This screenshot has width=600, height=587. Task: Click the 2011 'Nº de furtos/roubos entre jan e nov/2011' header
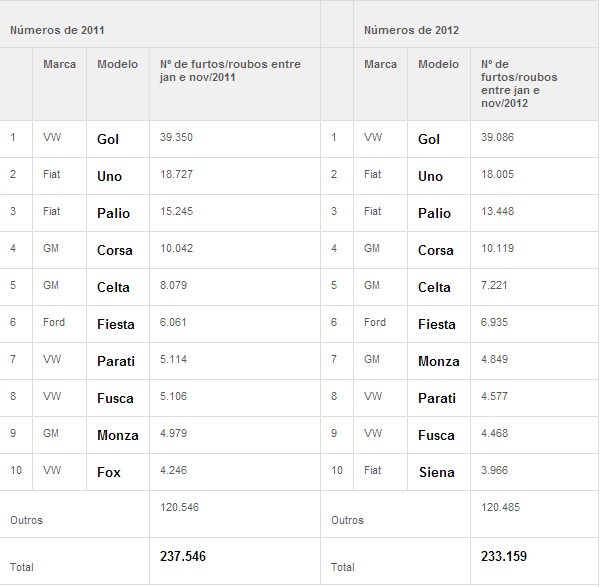[230, 71]
